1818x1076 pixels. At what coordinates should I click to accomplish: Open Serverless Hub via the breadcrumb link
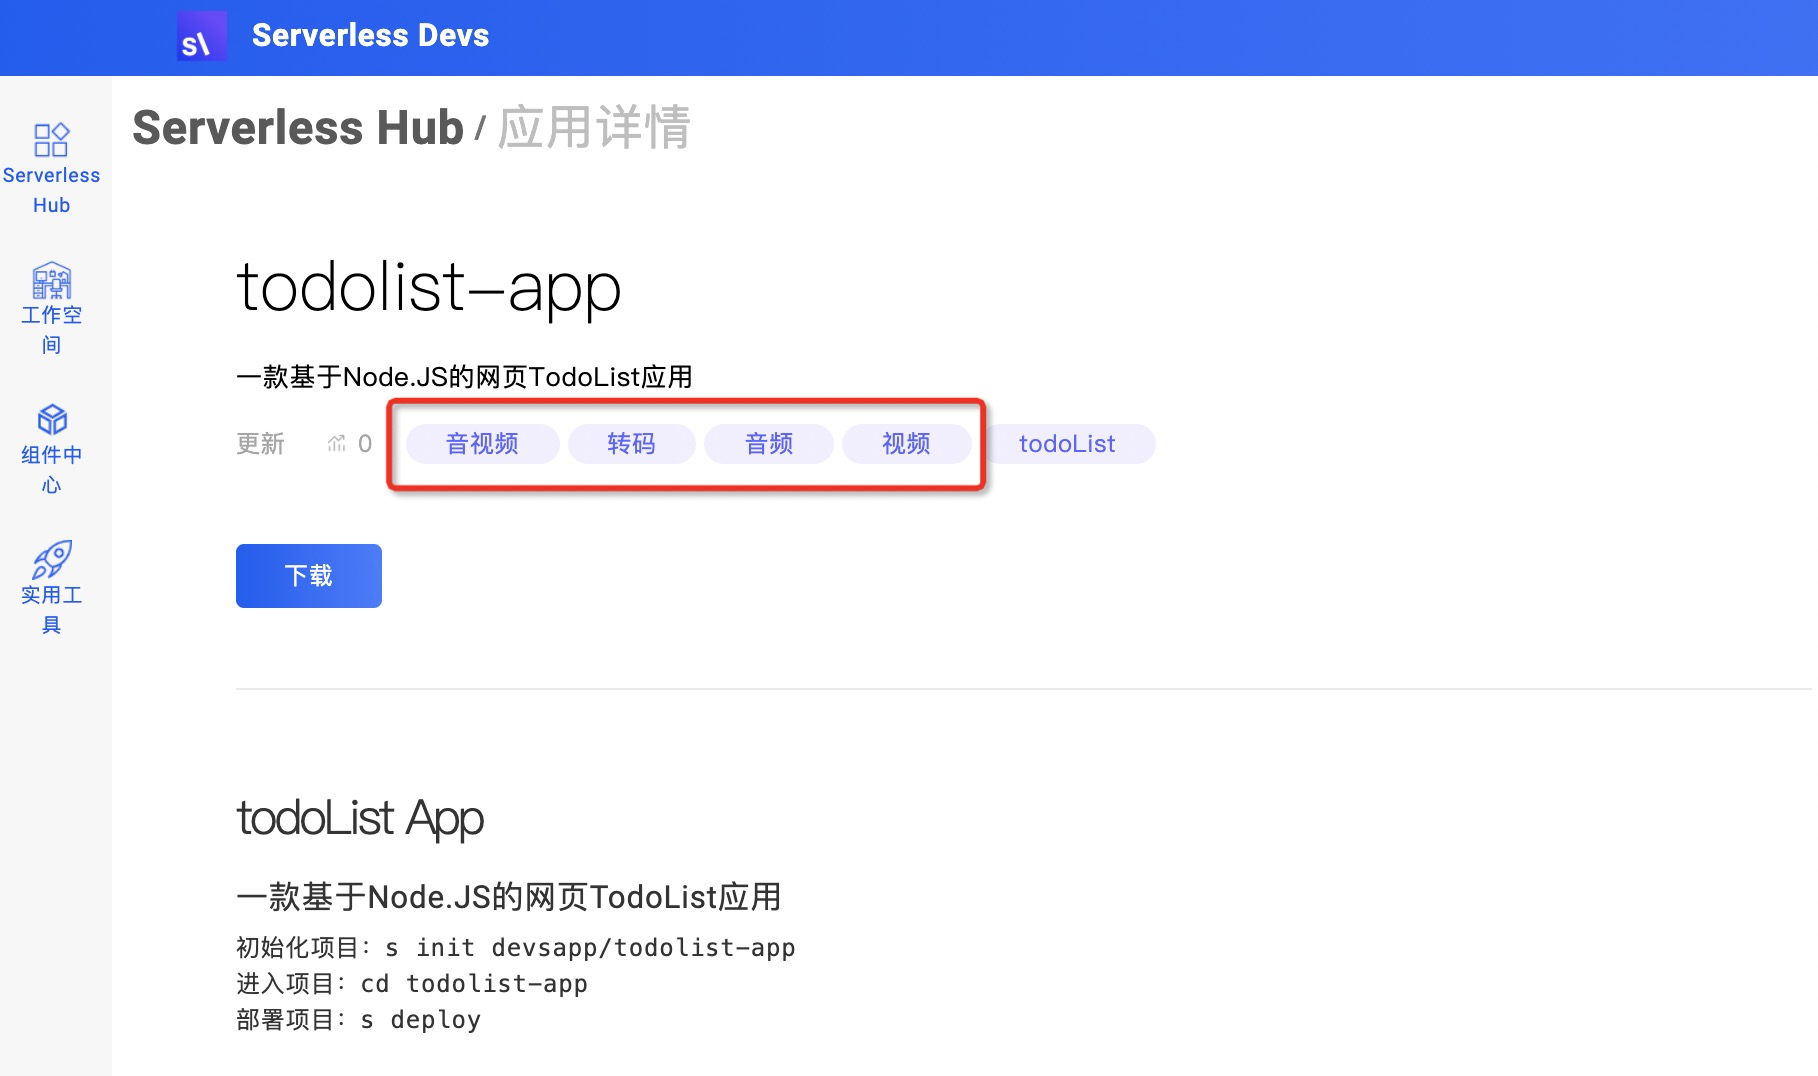tap(297, 128)
